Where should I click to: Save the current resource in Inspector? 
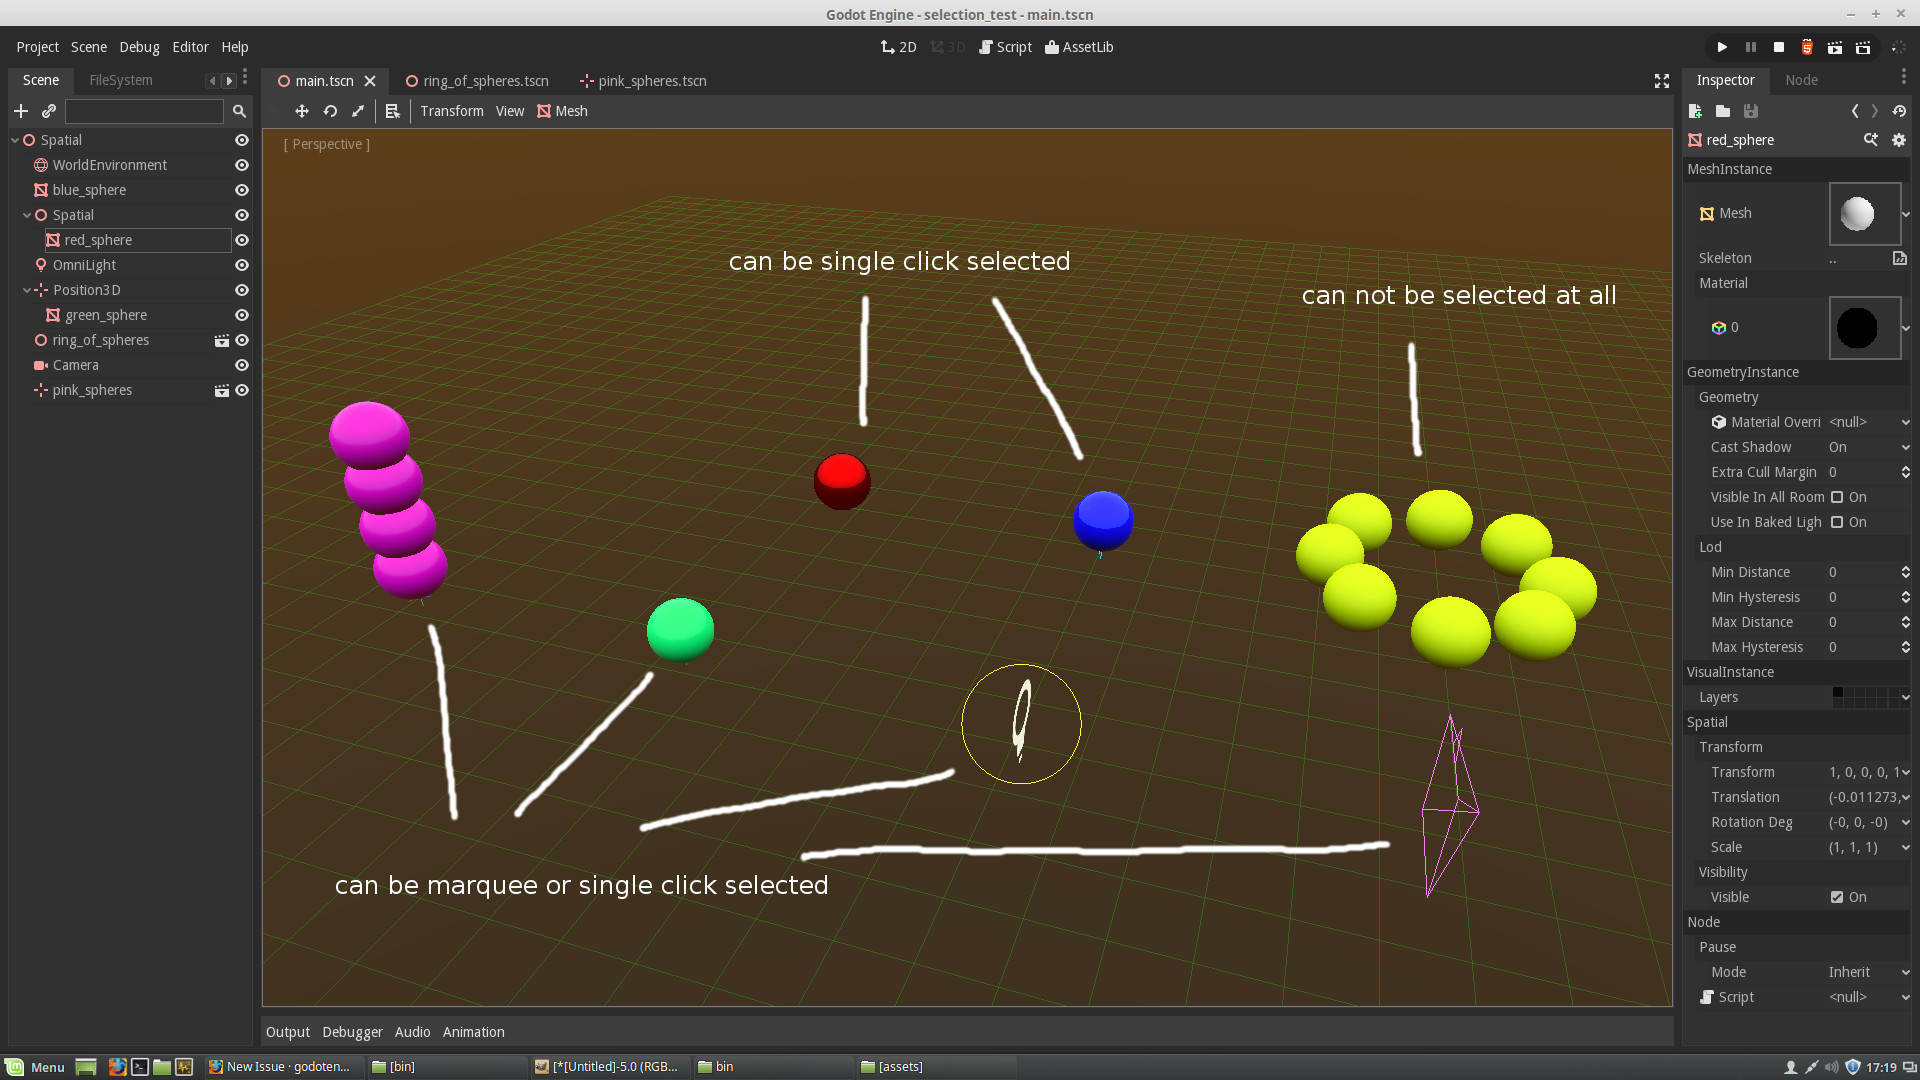coord(1750,111)
